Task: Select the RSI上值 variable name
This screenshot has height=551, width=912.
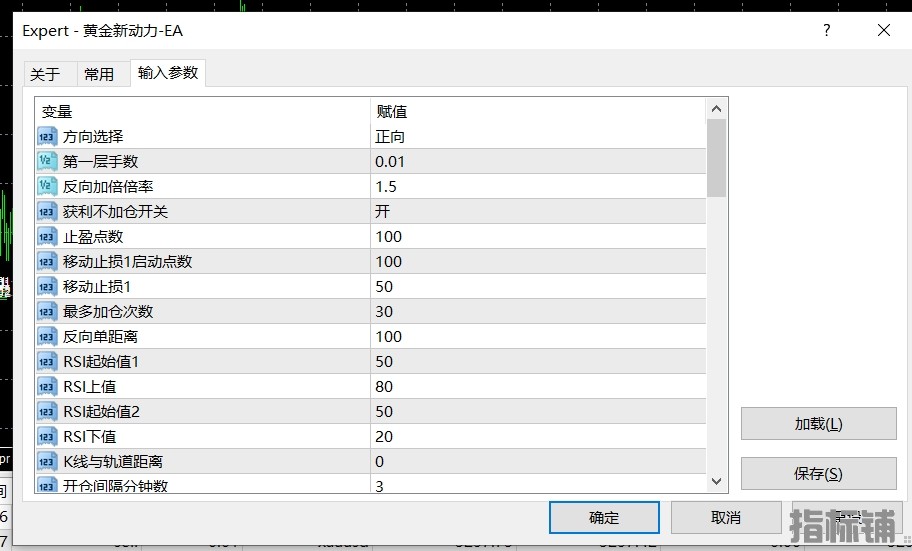Action: [x=90, y=387]
